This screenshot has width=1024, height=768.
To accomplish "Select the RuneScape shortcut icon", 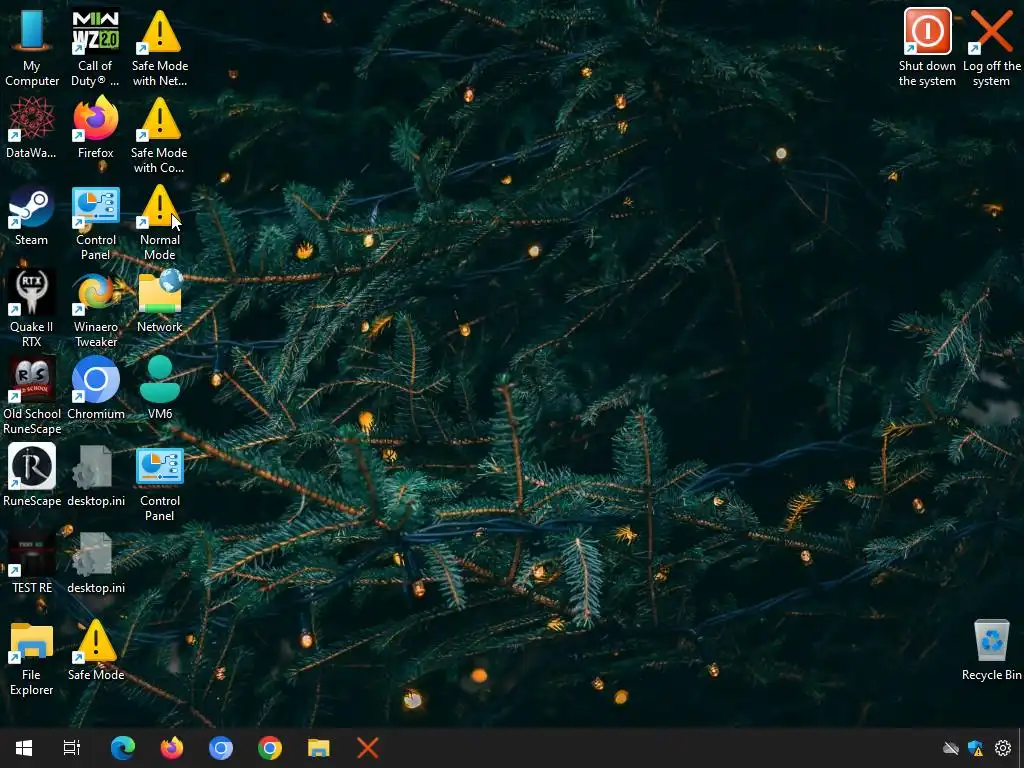I will 31,475.
